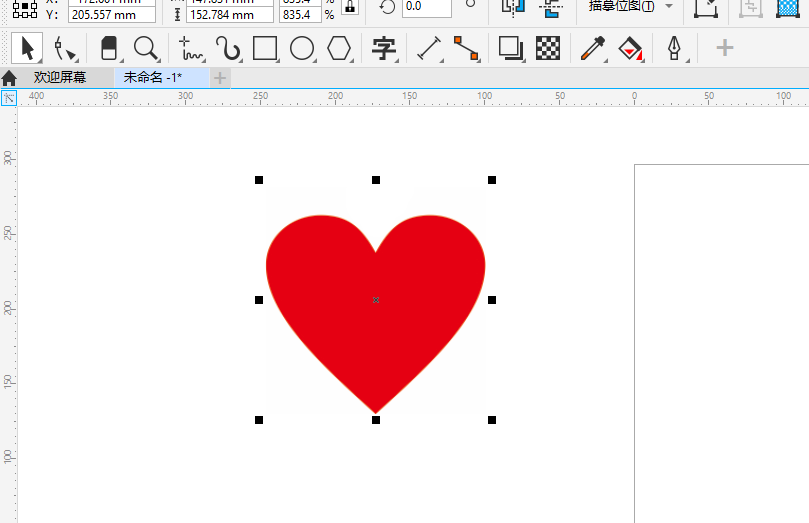Choose the Color Eyedropper tool

point(593,48)
